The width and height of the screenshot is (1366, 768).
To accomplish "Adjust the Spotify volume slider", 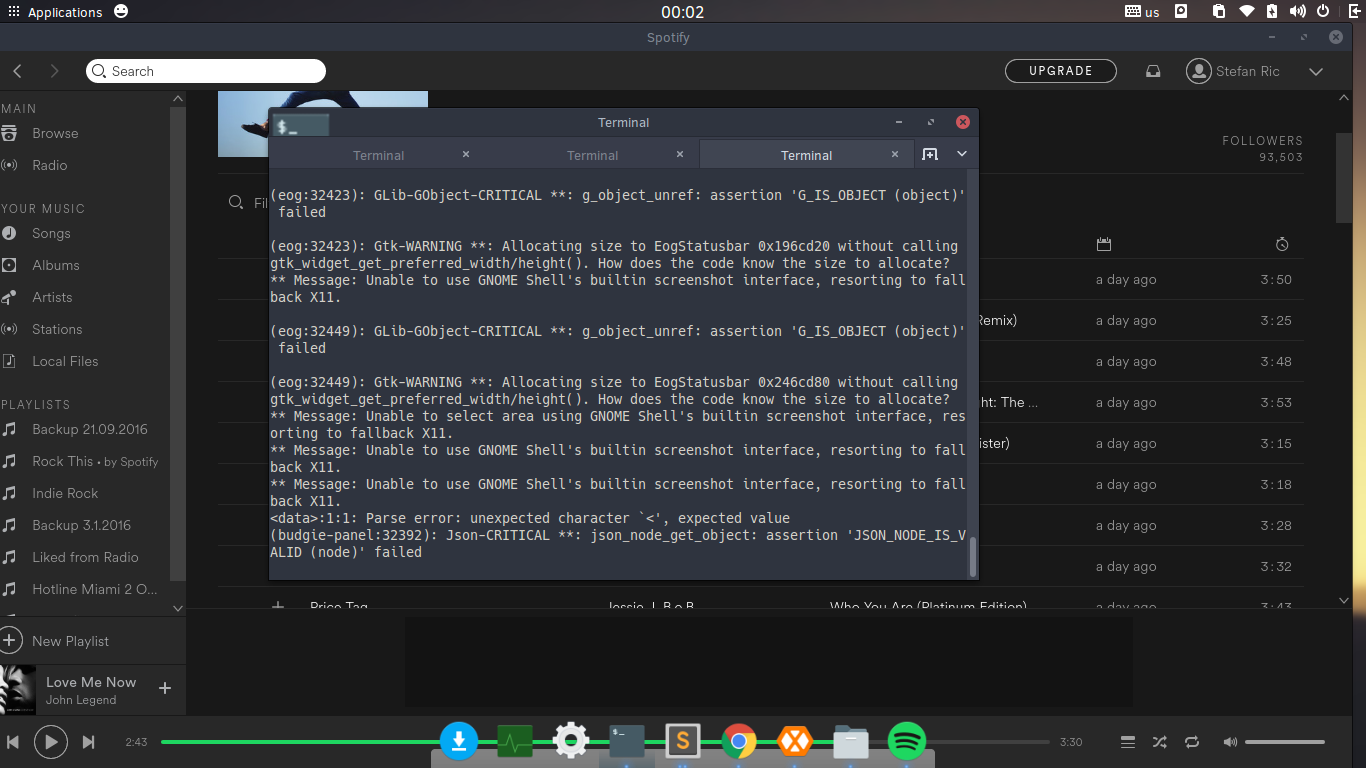I will [1285, 742].
